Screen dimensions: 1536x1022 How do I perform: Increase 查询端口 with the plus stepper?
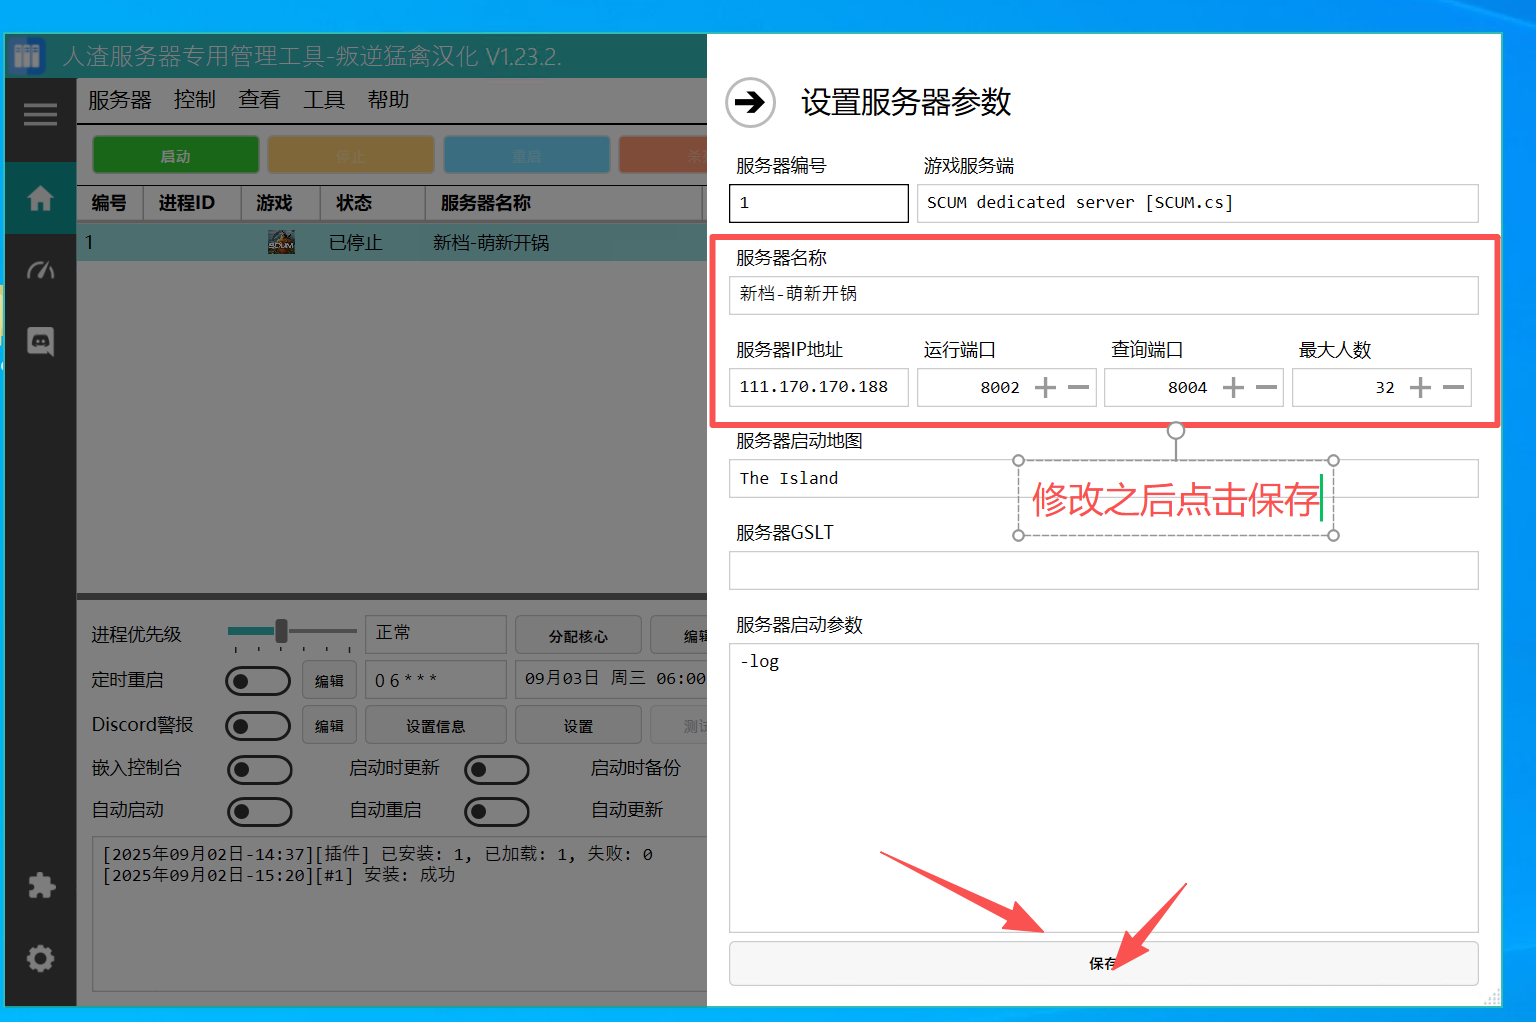(x=1233, y=387)
